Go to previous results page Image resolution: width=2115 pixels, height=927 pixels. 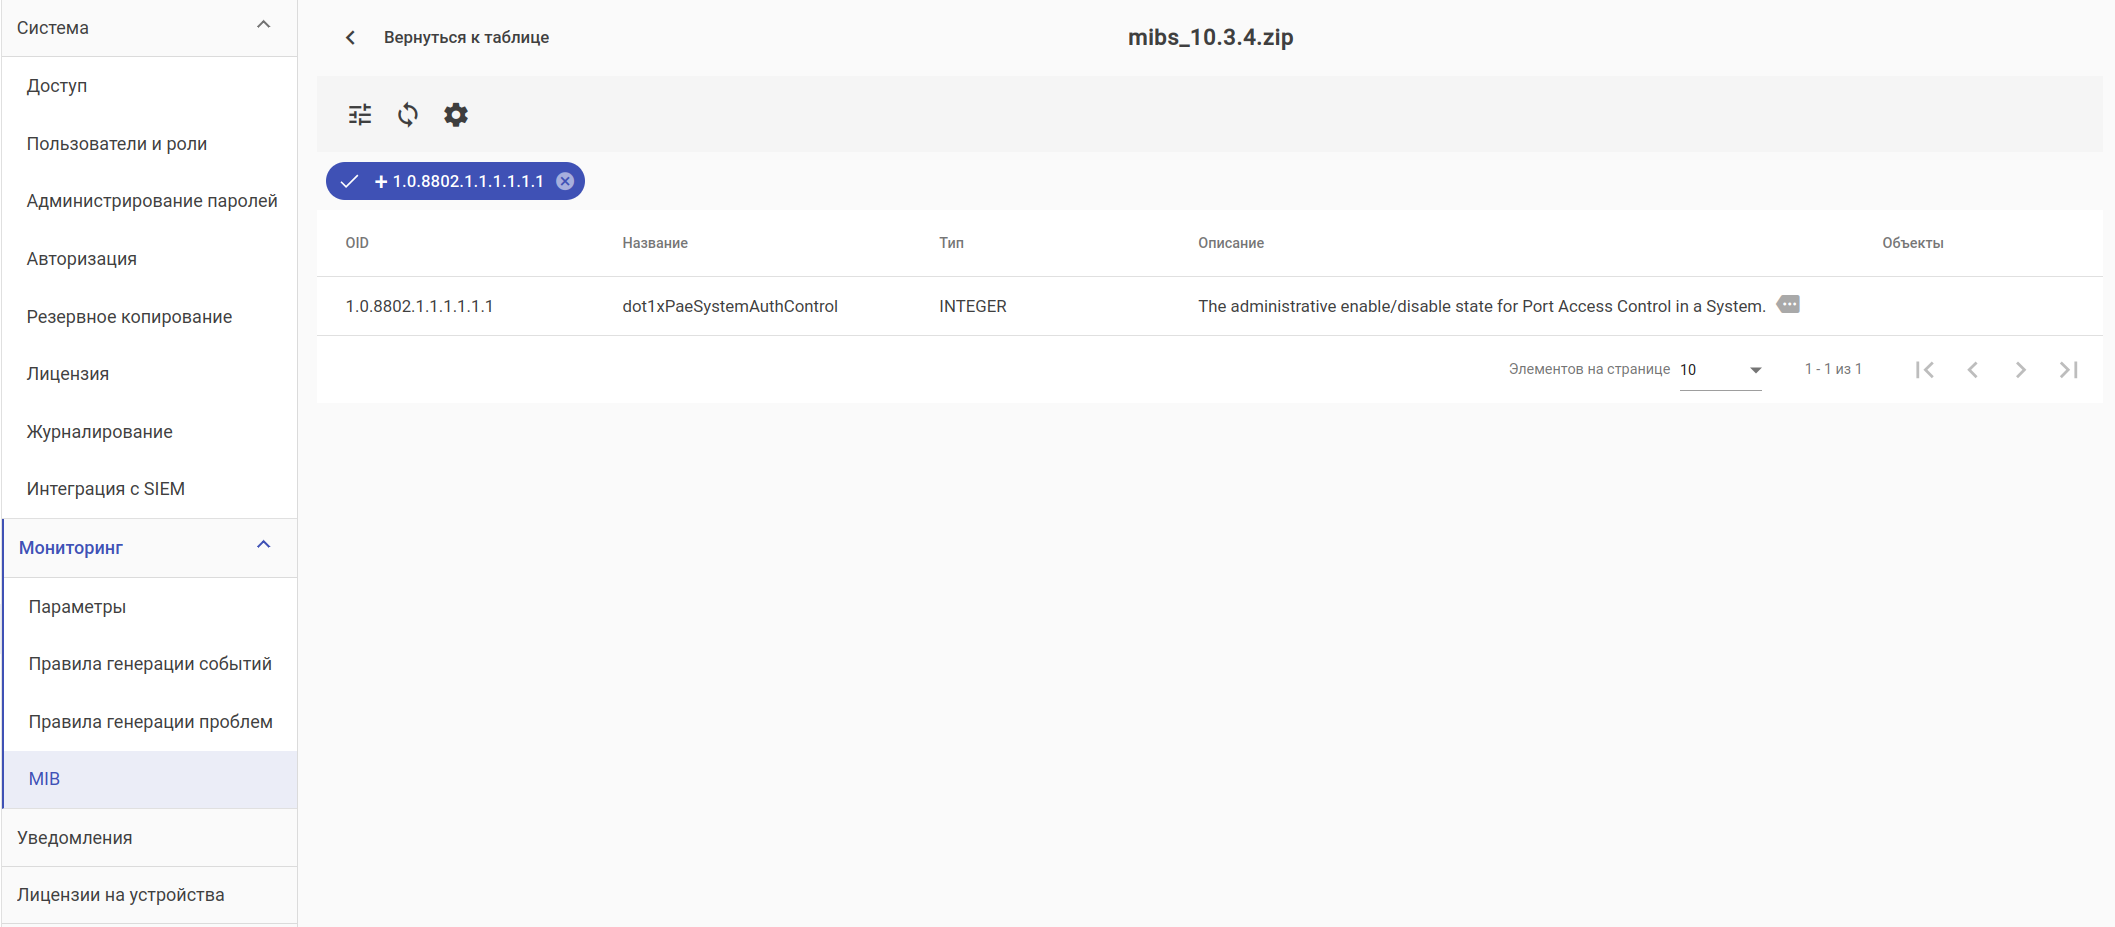pos(1973,370)
